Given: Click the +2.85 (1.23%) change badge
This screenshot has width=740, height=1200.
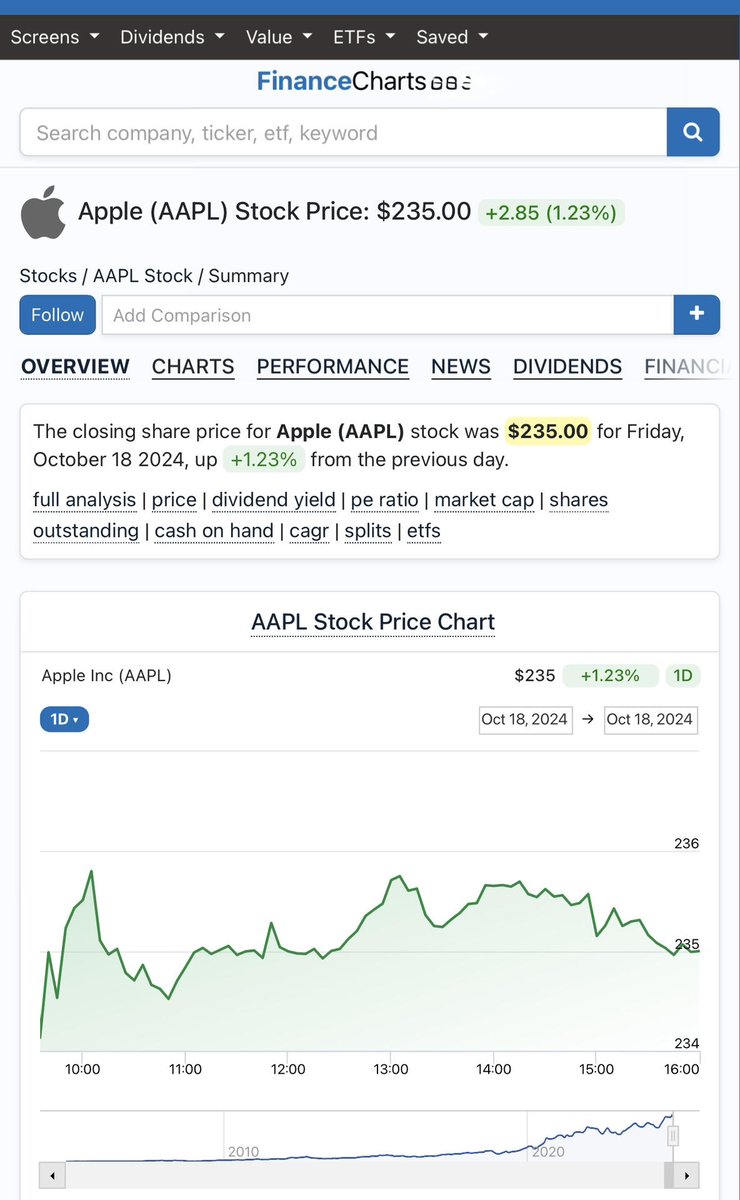Looking at the screenshot, I should click(551, 212).
